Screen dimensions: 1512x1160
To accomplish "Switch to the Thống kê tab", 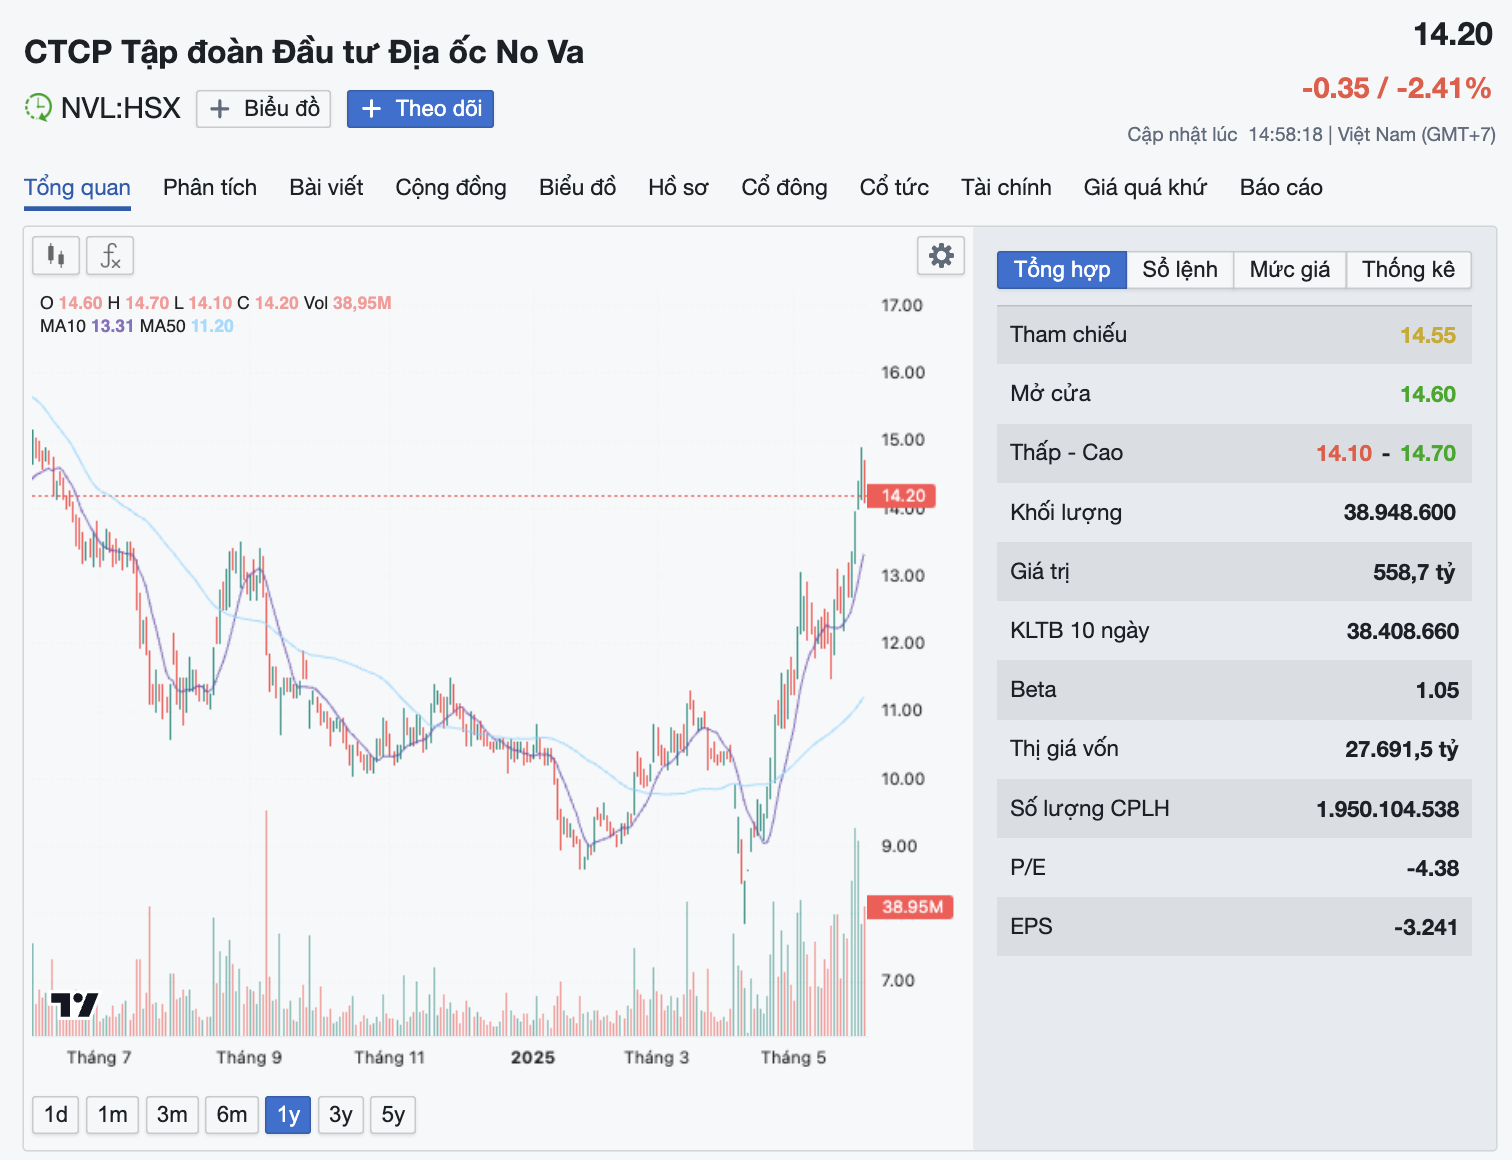I will (1408, 270).
